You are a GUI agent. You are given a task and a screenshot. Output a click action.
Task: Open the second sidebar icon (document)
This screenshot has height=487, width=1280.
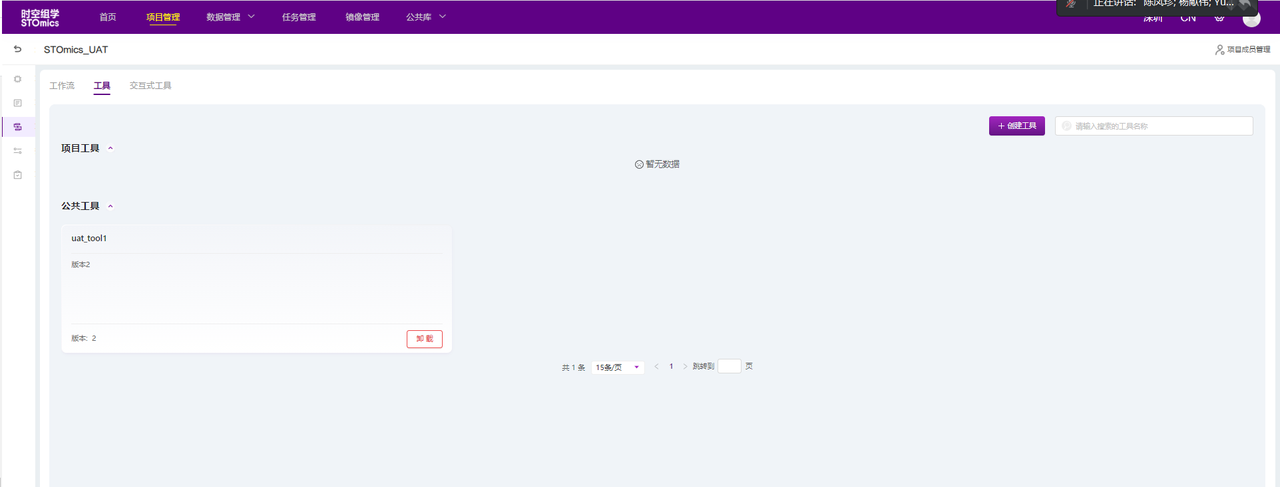click(x=17, y=102)
